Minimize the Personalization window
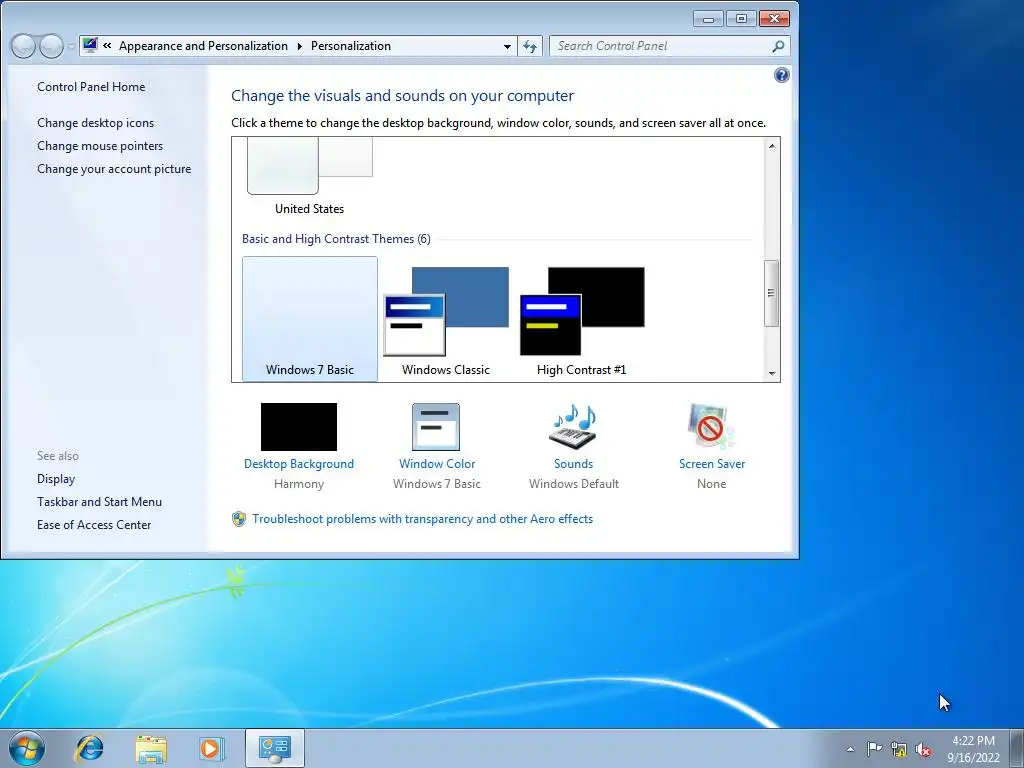1024x768 pixels. (x=708, y=19)
